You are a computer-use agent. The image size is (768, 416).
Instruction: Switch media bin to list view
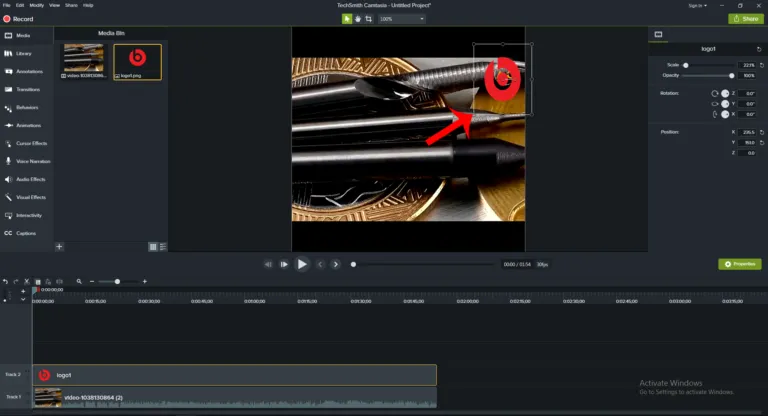[x=163, y=246]
